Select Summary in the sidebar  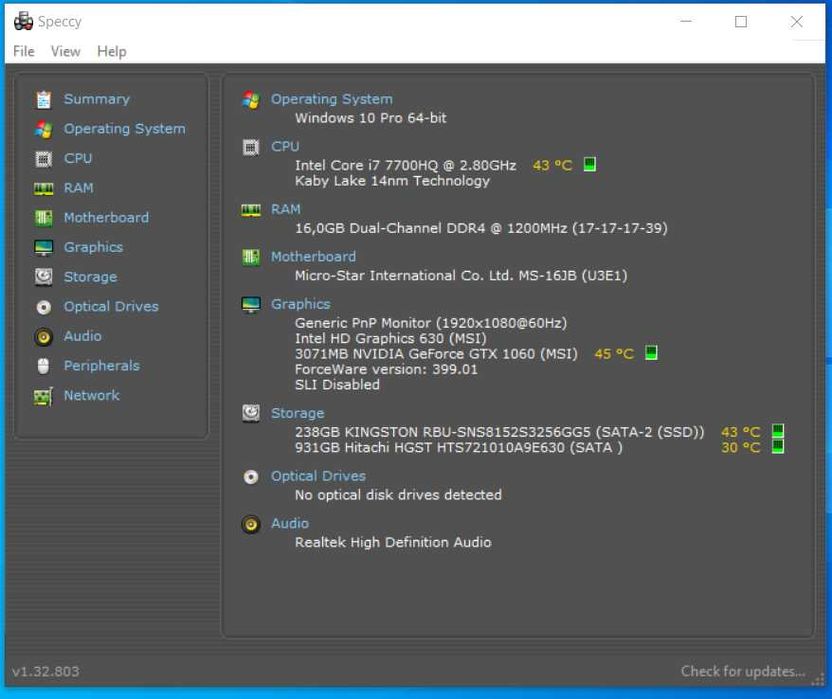coord(97,99)
